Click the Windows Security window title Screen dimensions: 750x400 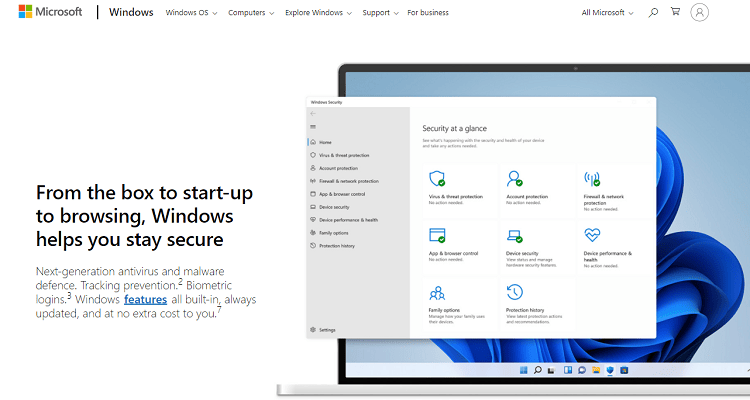point(326,102)
